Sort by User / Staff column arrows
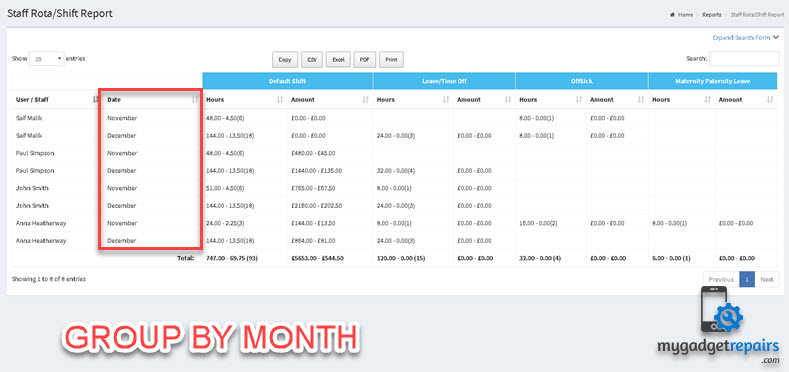The width and height of the screenshot is (789, 372). click(x=96, y=100)
